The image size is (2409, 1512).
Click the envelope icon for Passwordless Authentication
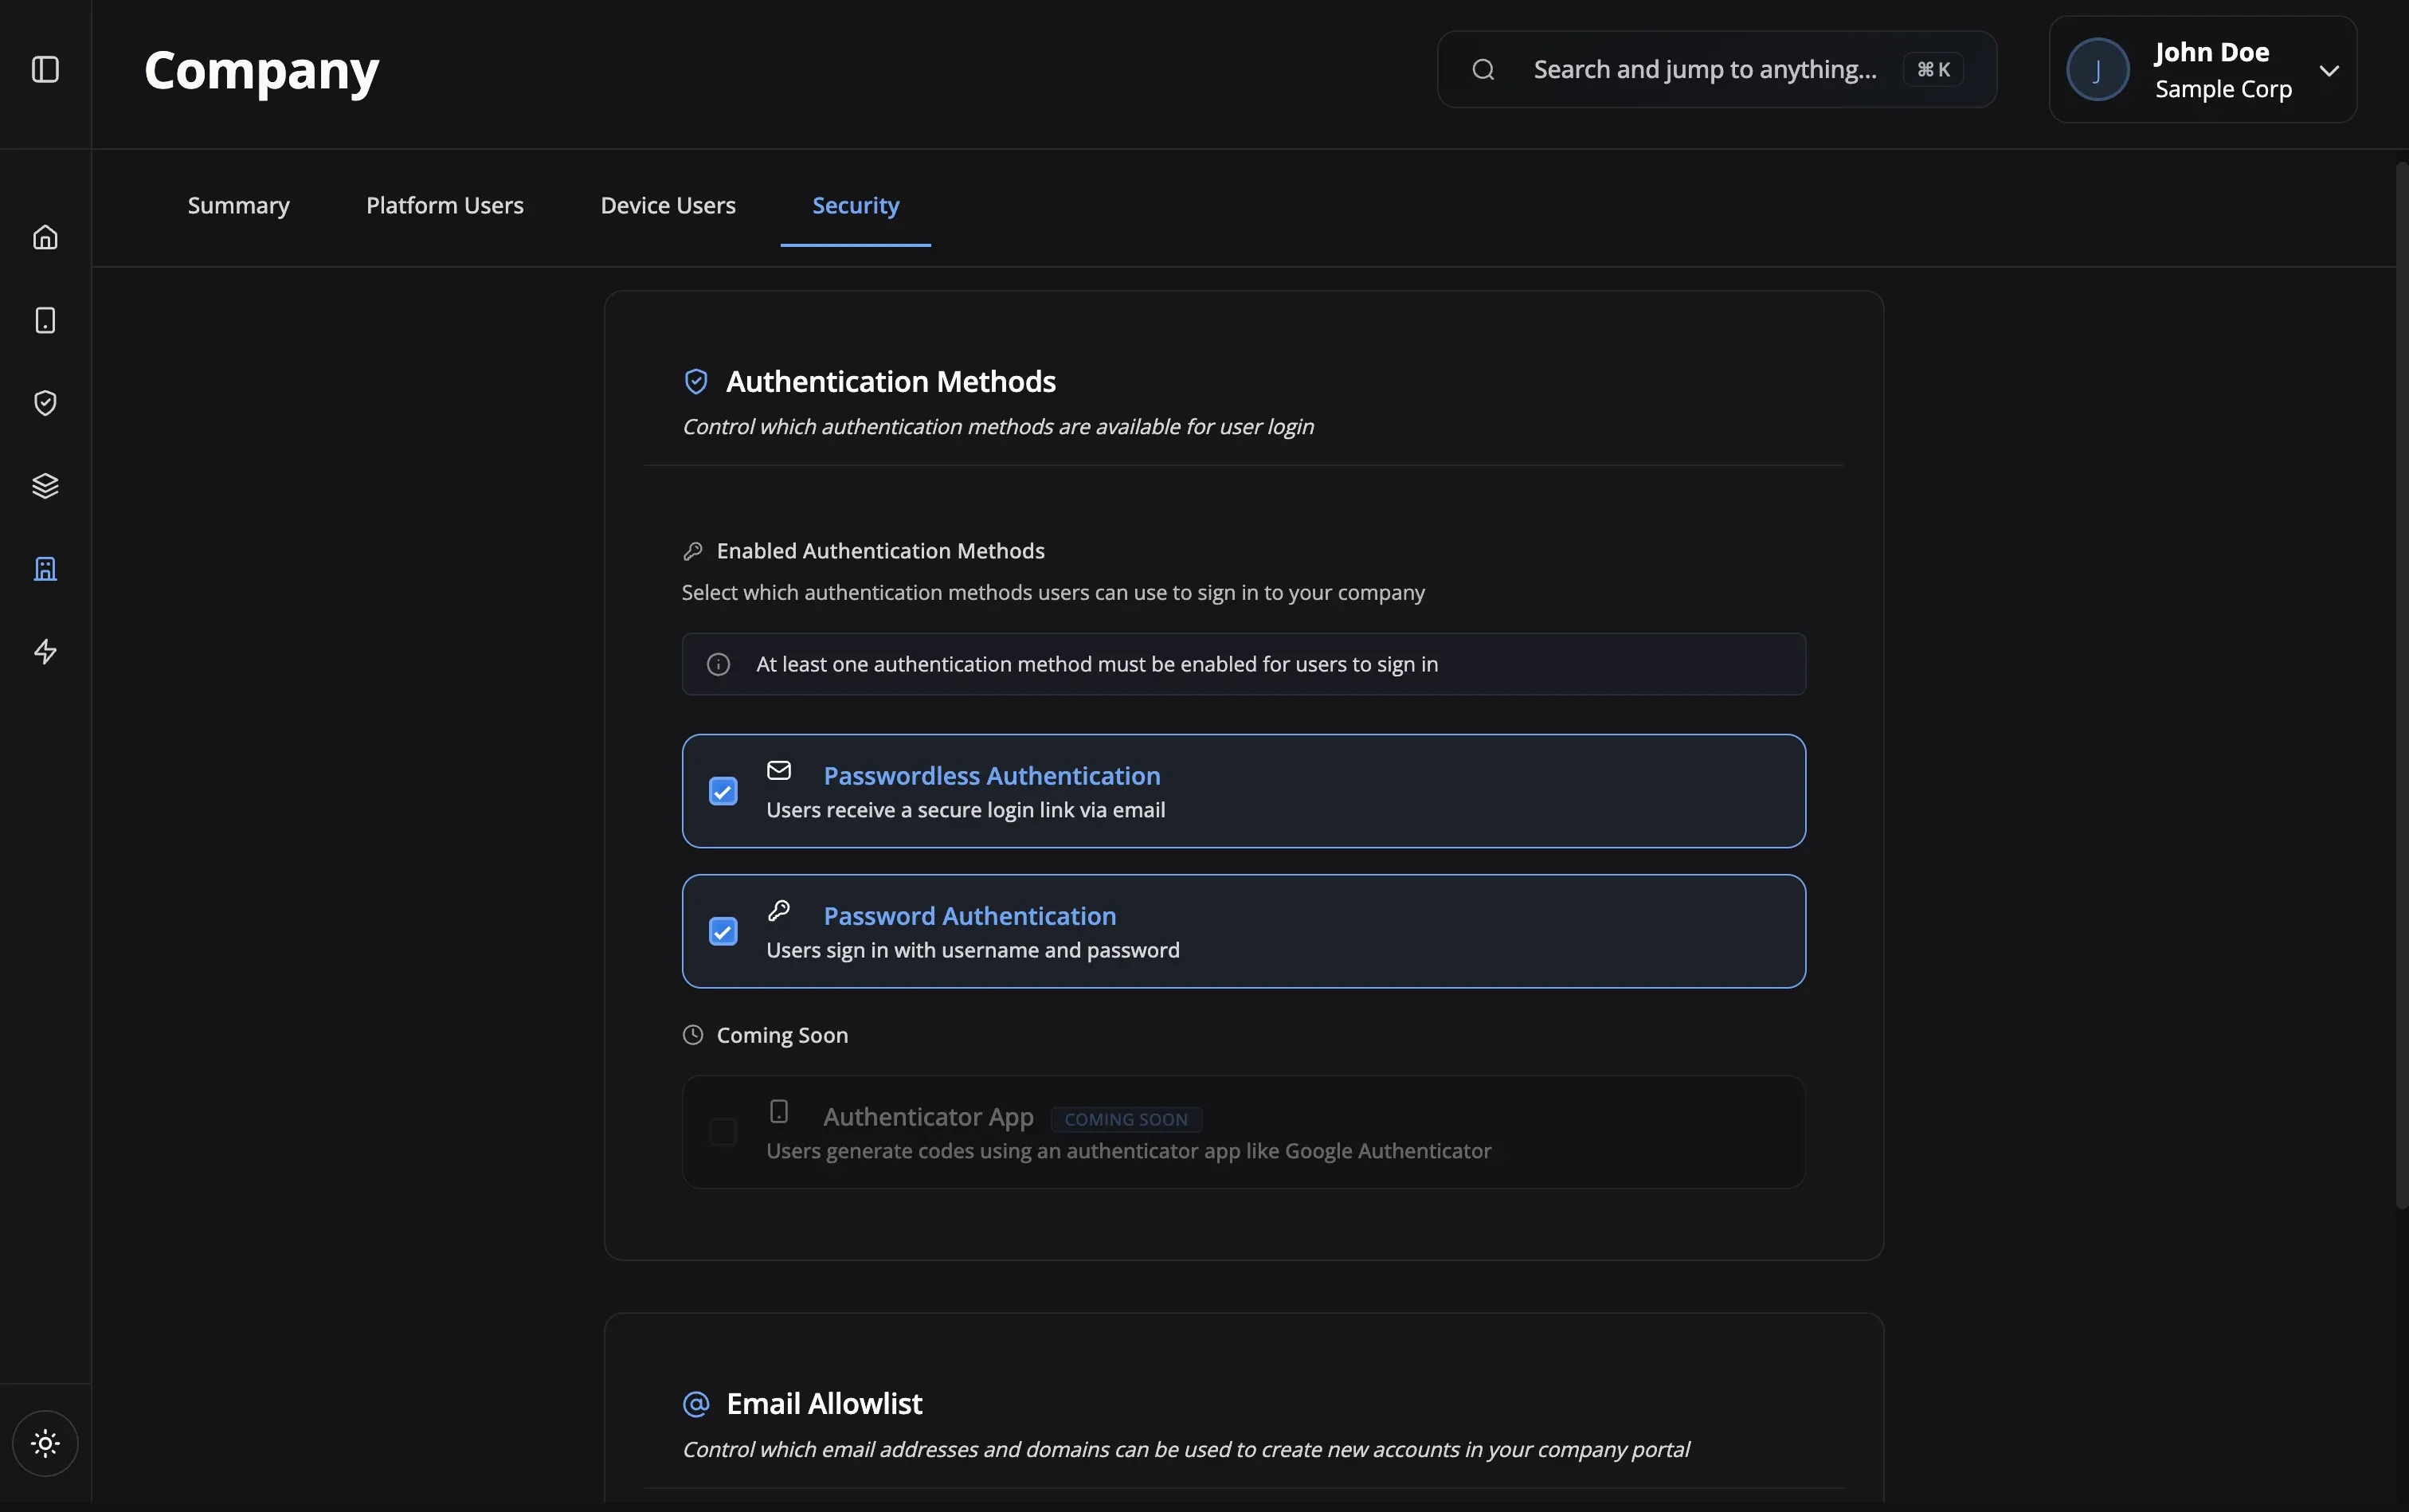779,770
